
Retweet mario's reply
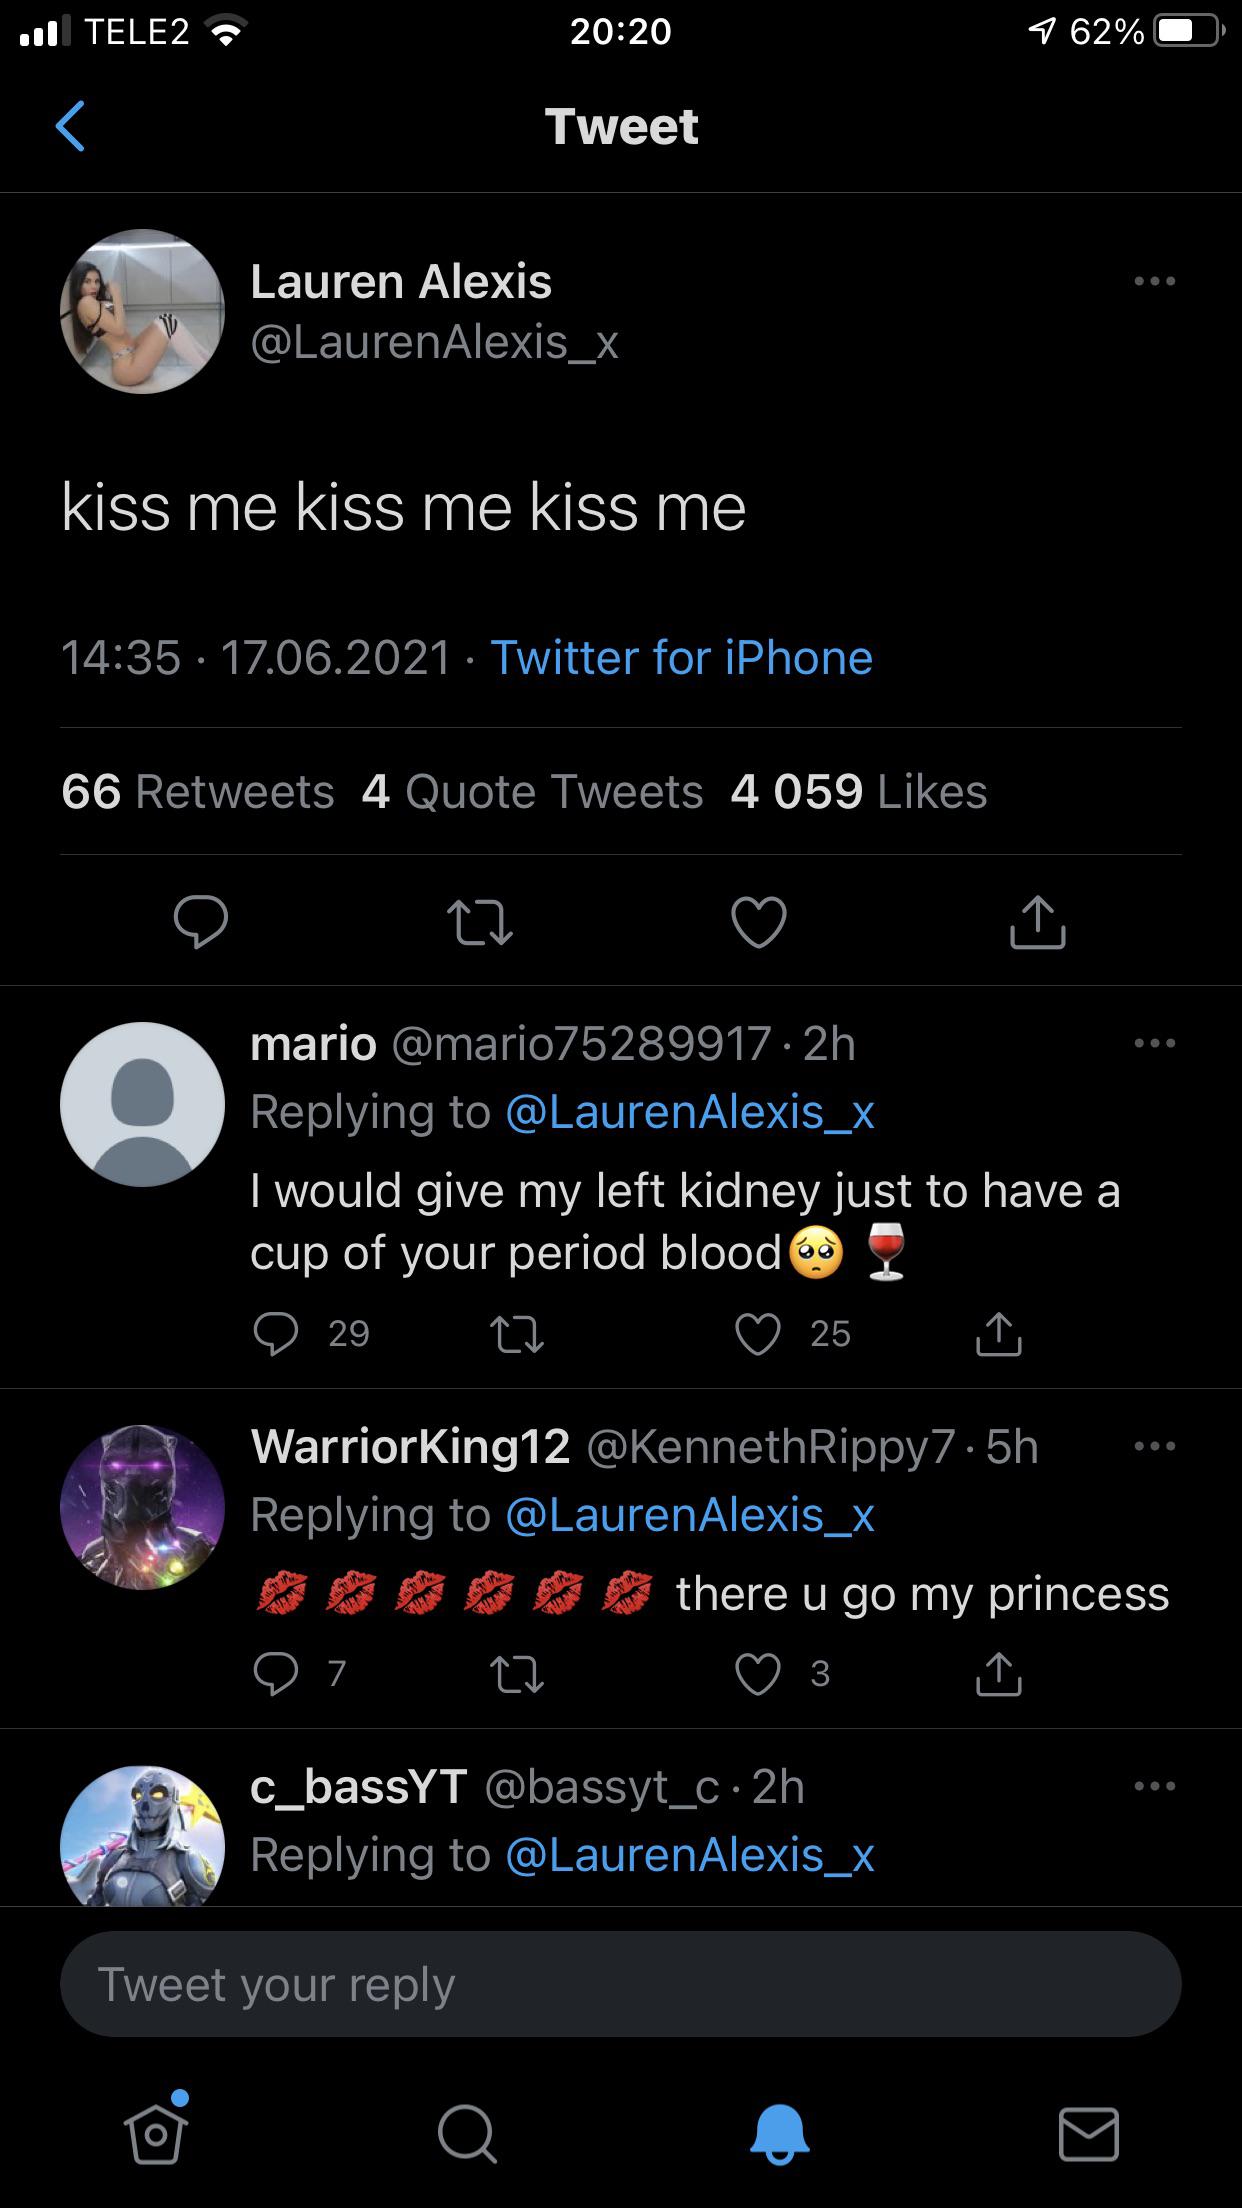[517, 1334]
